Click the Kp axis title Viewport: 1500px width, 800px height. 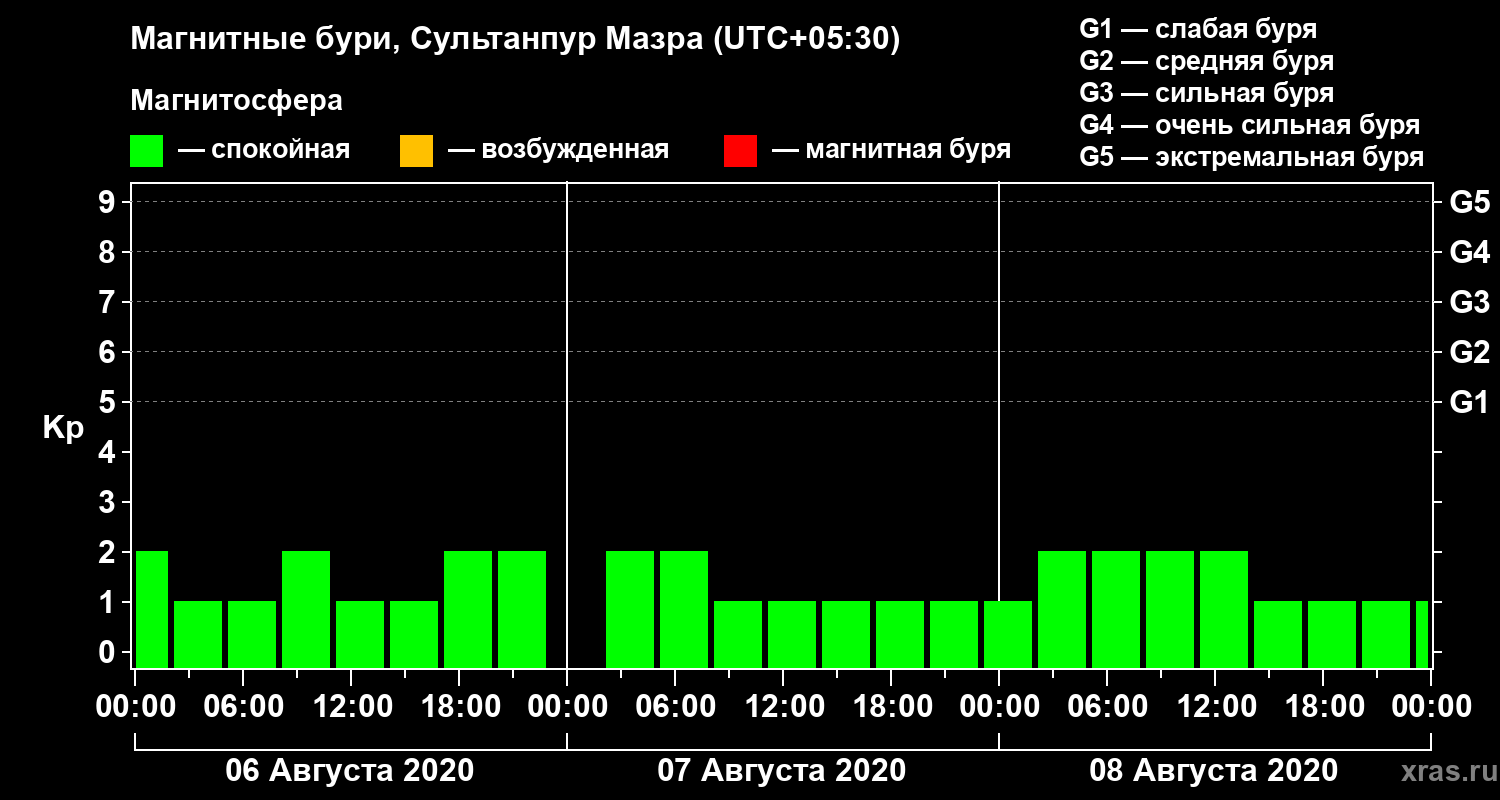click(x=63, y=428)
